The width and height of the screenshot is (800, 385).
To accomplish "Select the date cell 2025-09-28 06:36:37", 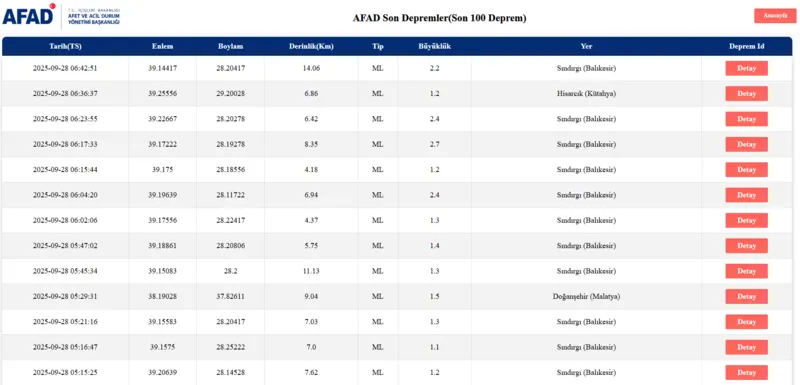I will click(65, 94).
